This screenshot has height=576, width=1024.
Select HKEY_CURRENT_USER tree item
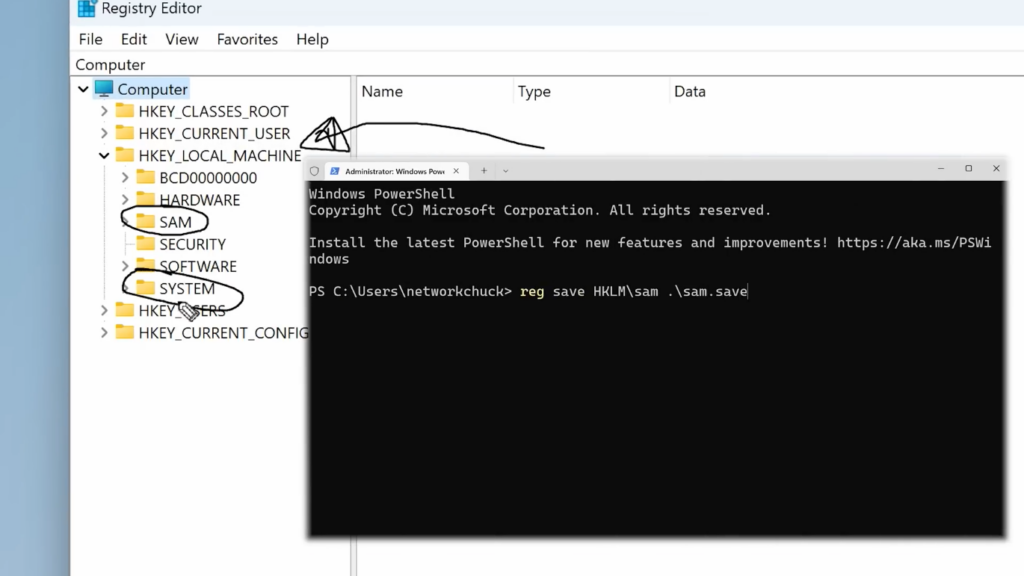[214, 134]
